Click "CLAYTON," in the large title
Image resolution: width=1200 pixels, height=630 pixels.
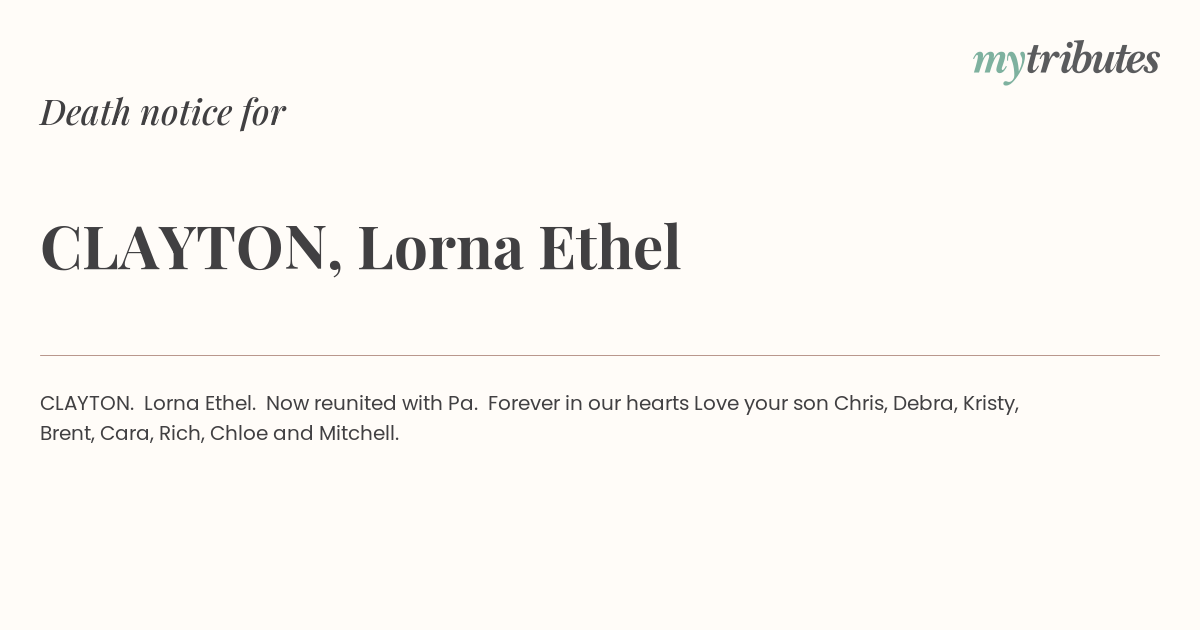[x=191, y=248]
